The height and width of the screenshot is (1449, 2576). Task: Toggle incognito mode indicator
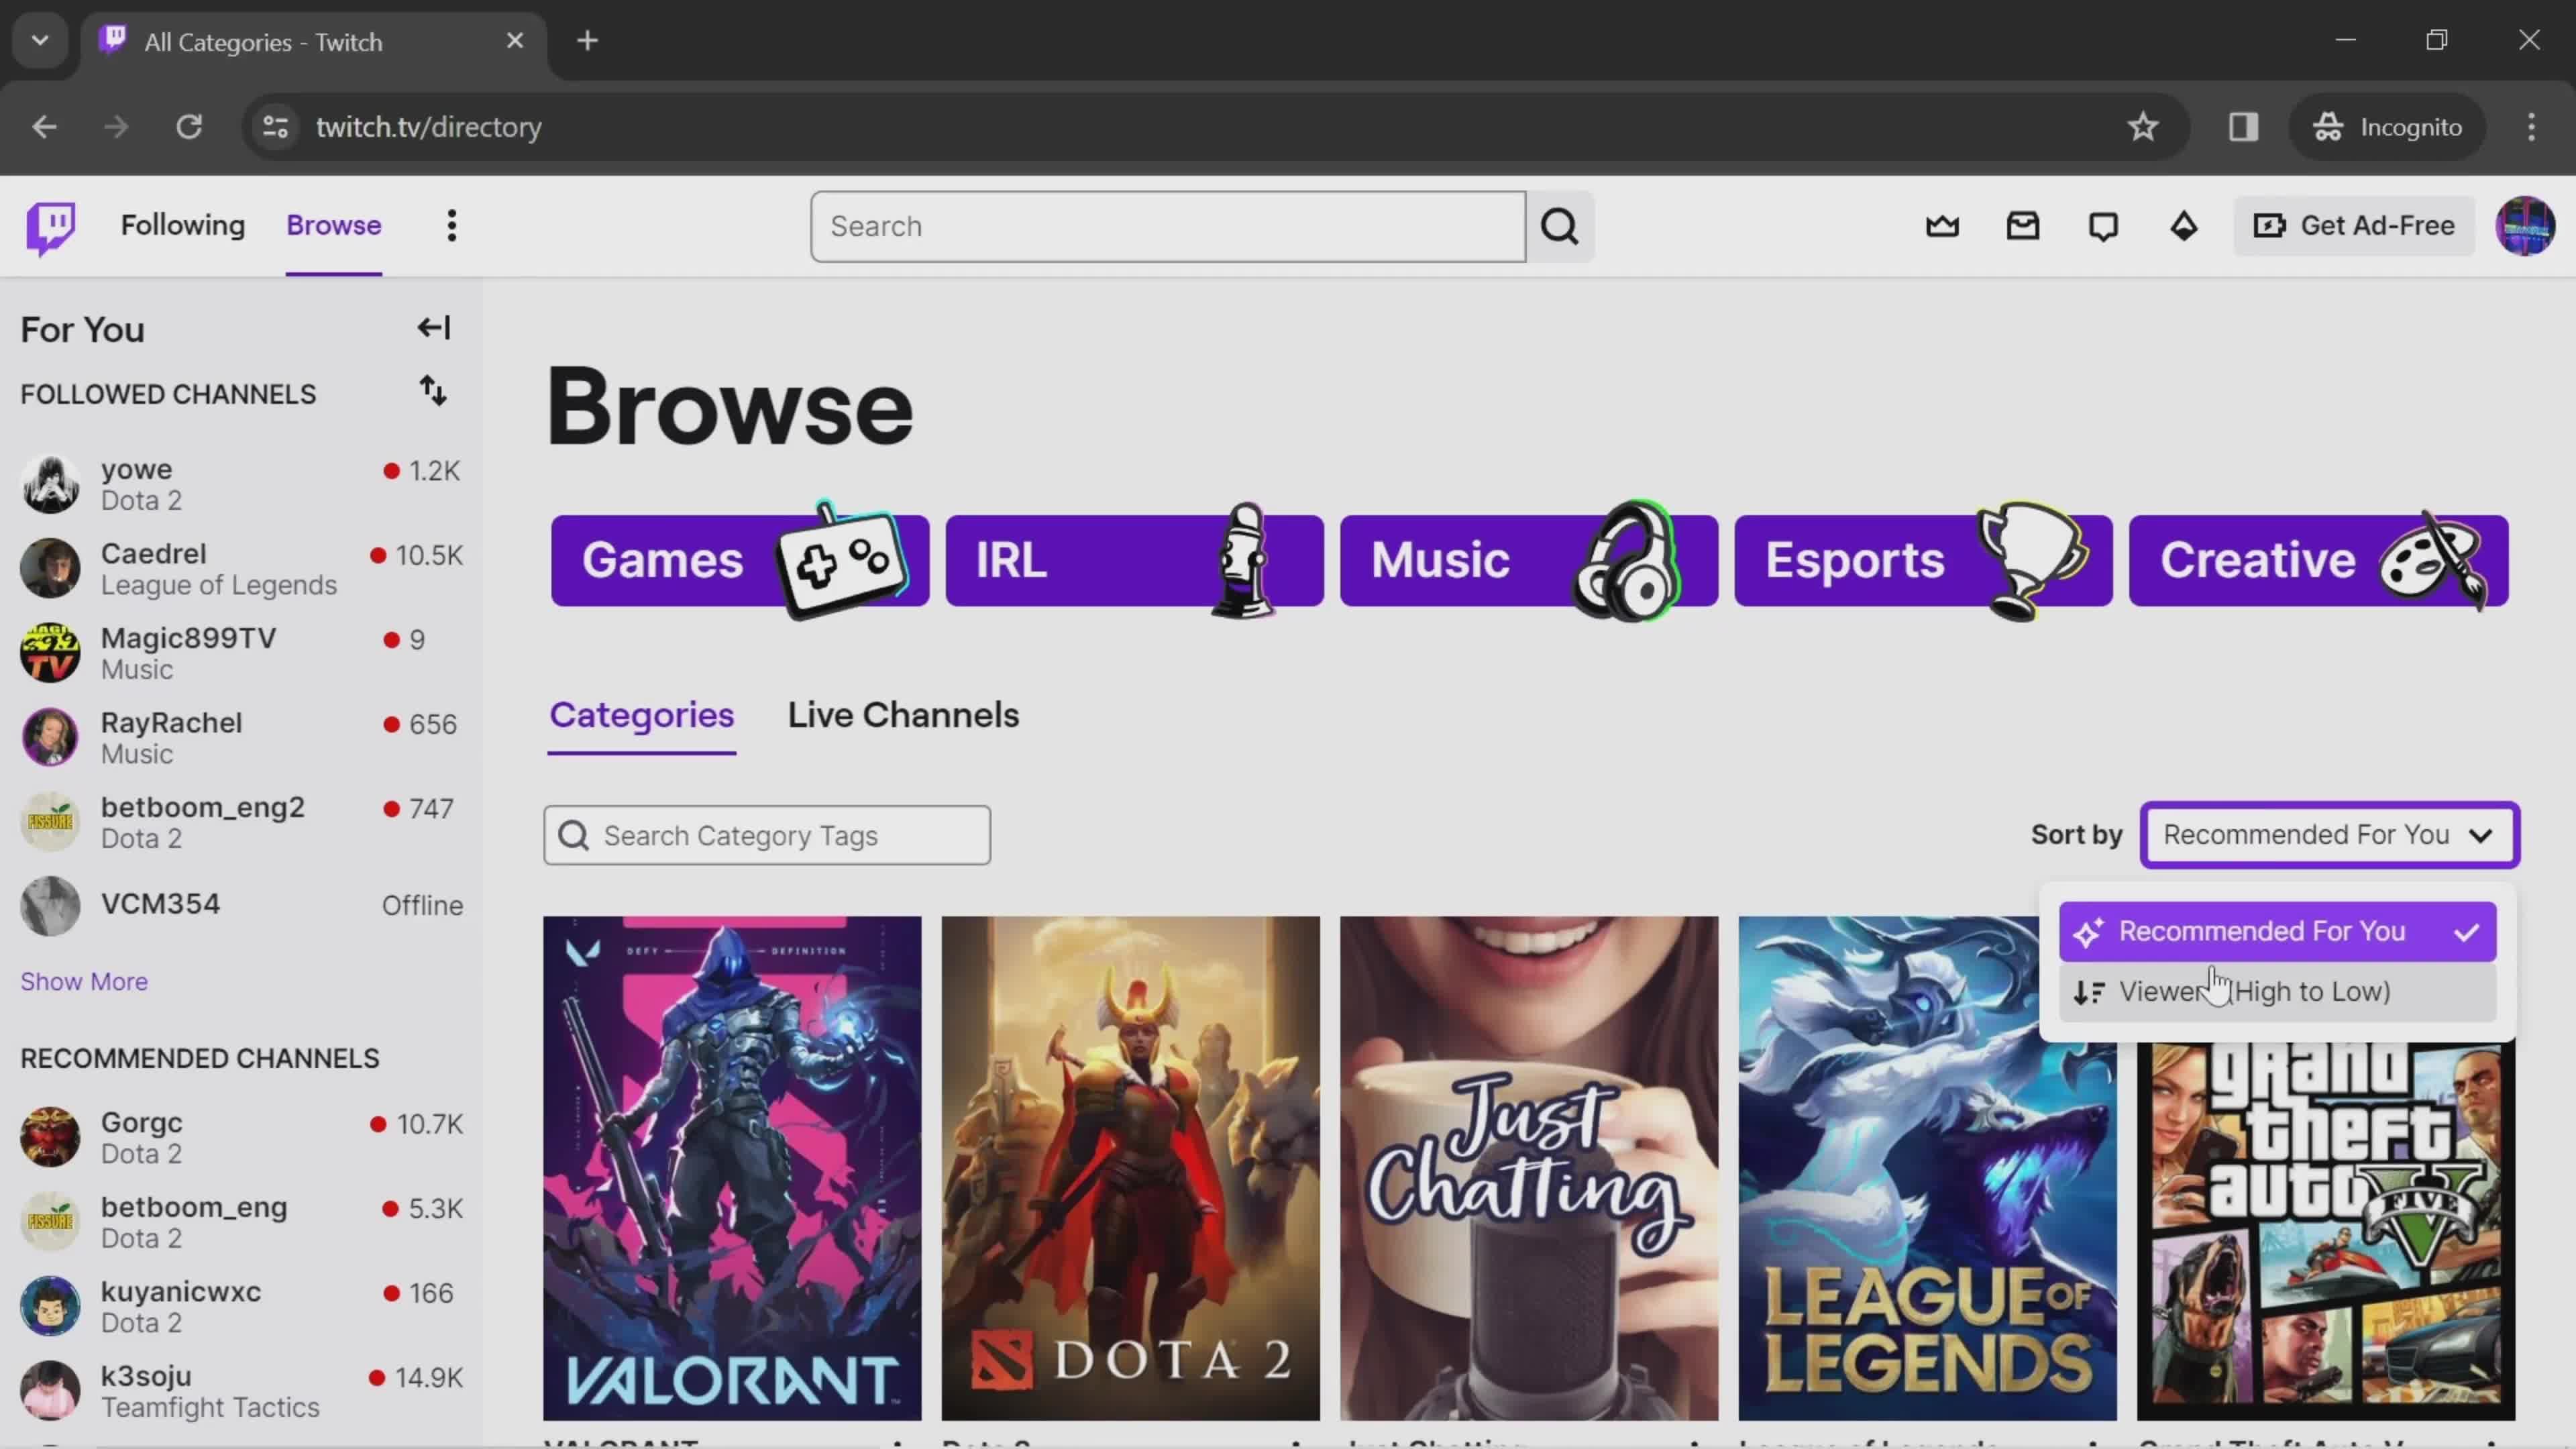pyautogui.click(x=2390, y=125)
